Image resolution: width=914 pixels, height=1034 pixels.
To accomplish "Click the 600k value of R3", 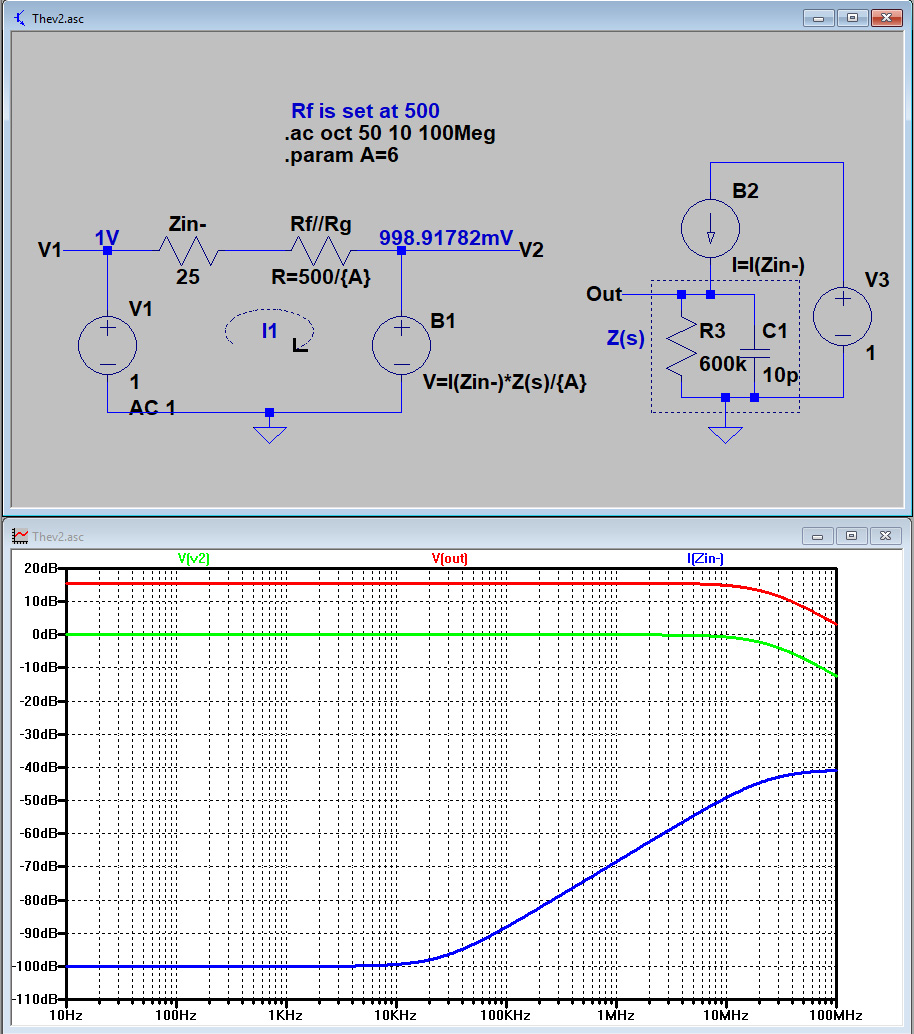I will (x=723, y=363).
